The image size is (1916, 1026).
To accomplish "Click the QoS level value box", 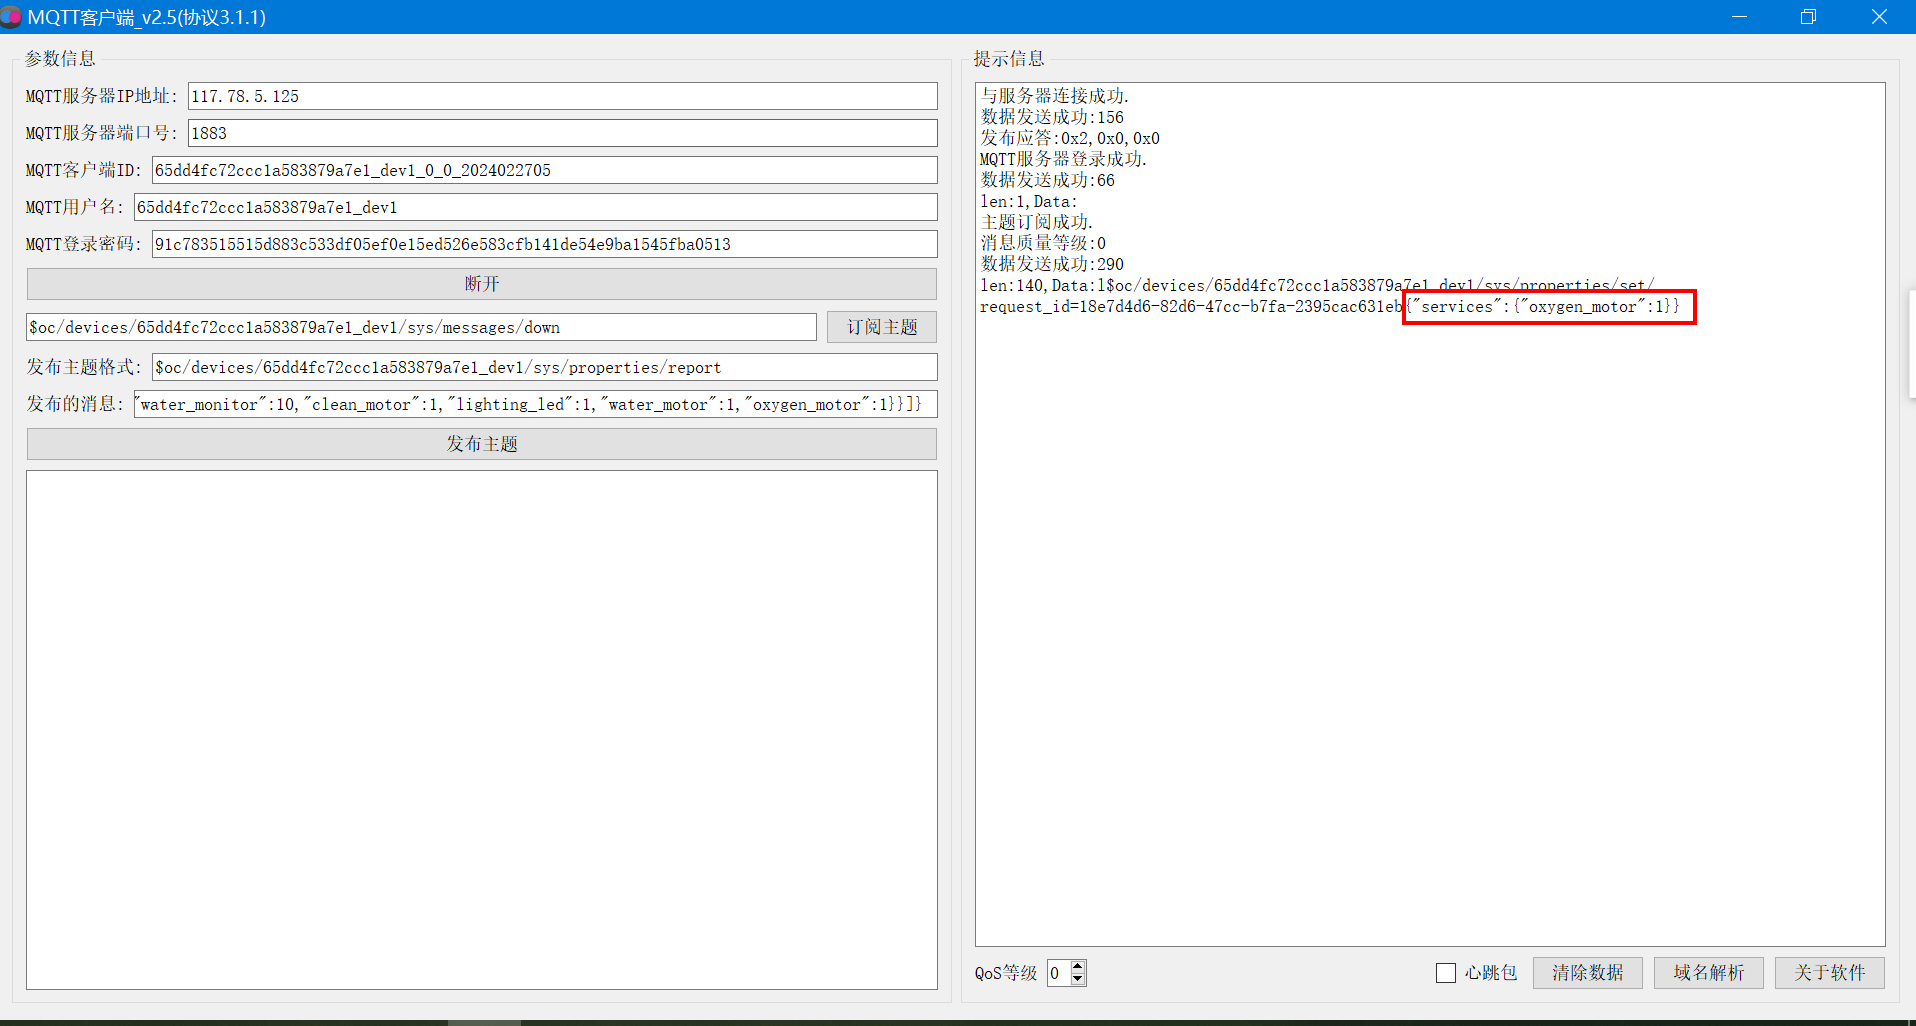I will pos(1059,973).
